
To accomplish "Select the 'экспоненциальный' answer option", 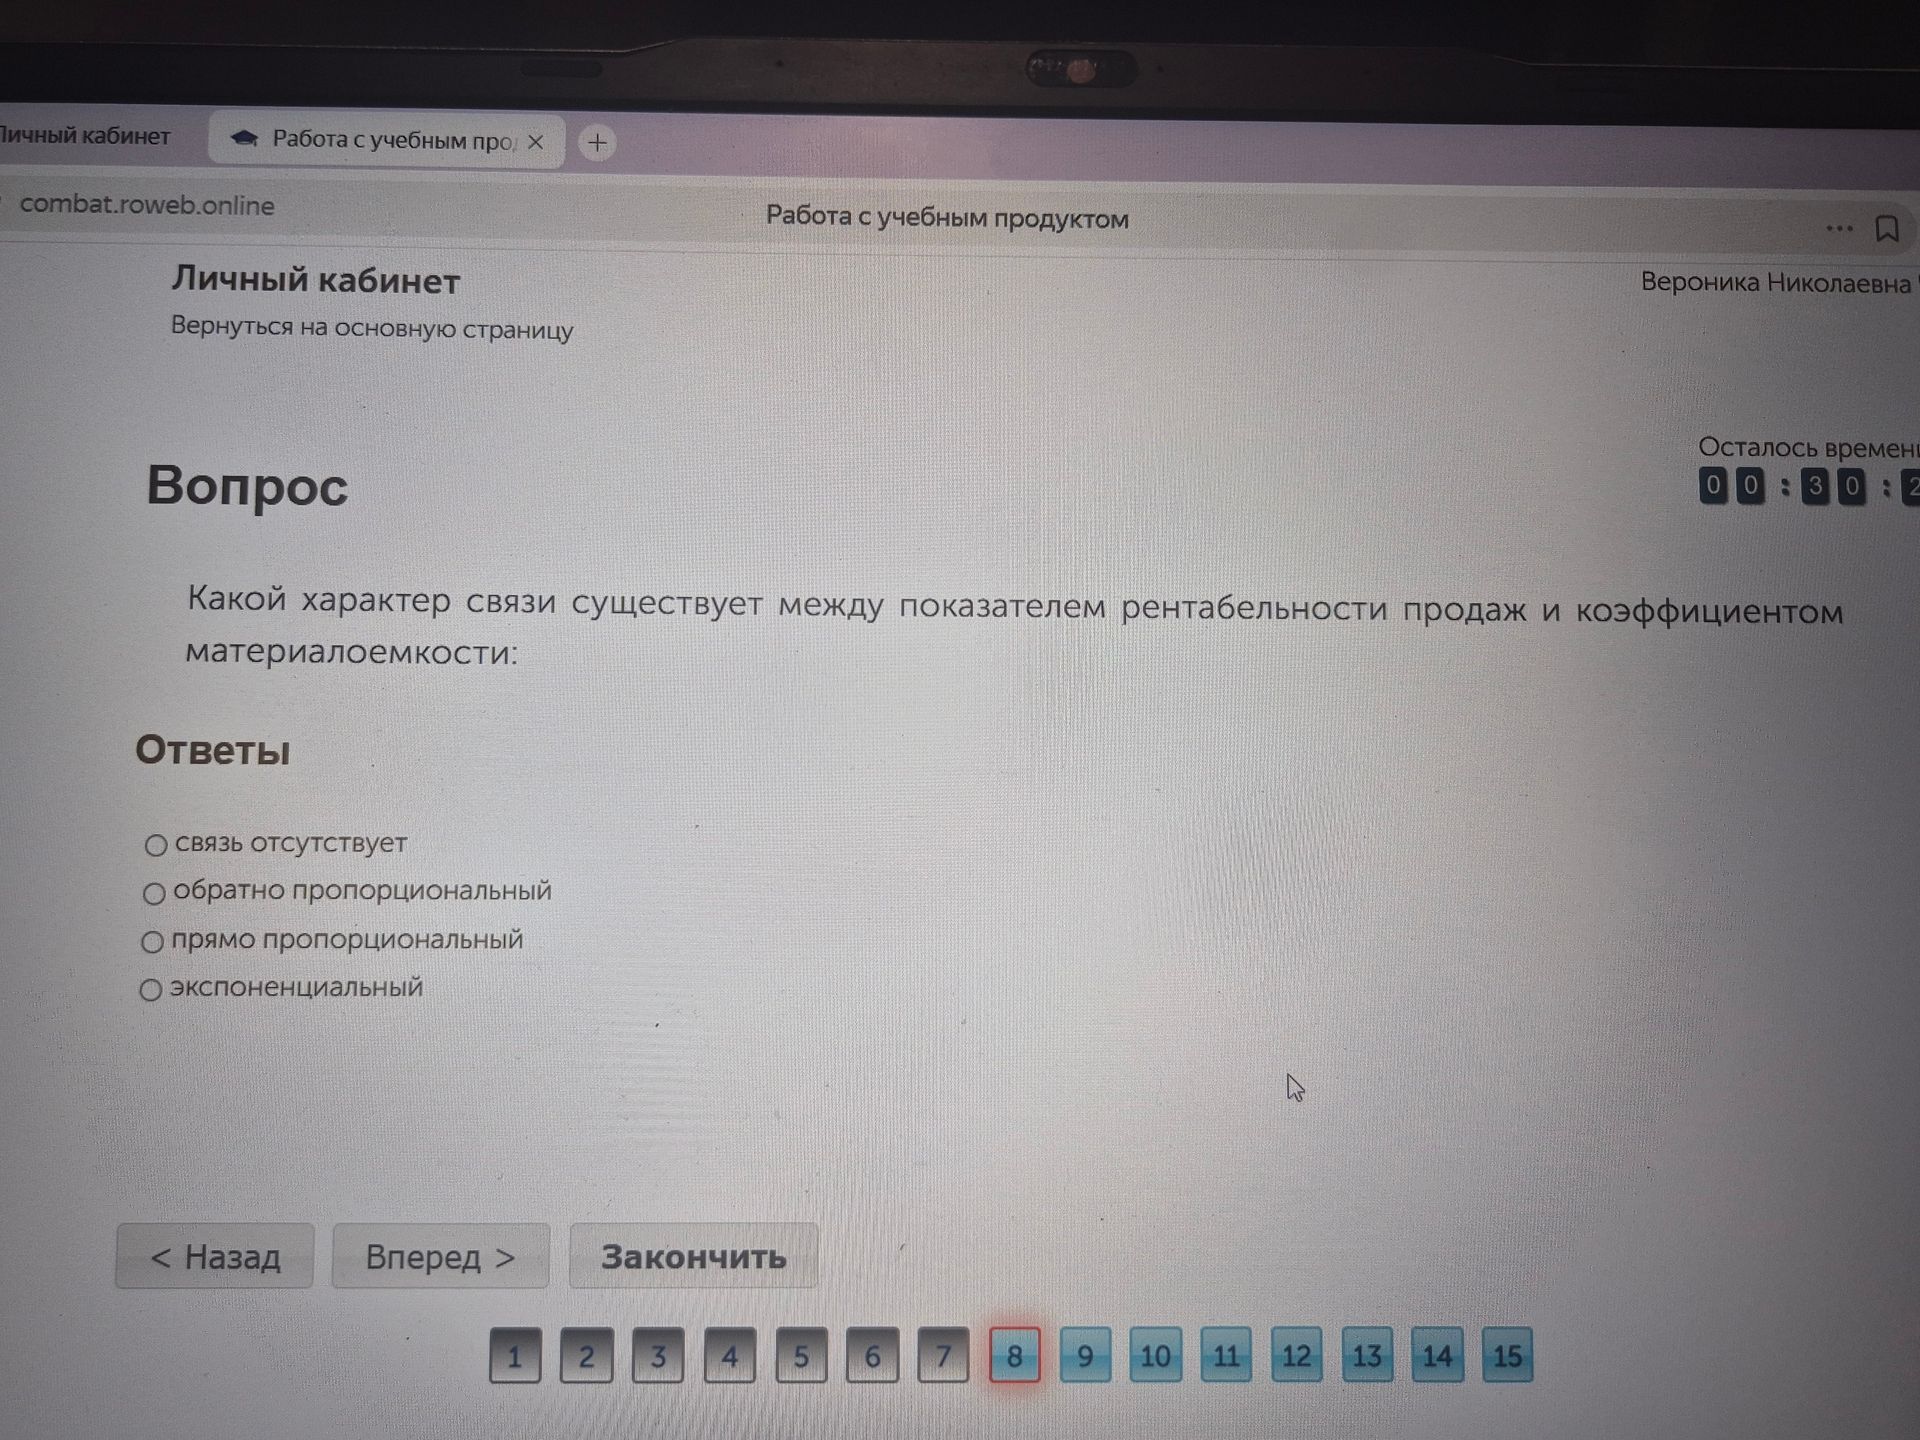I will point(150,990).
